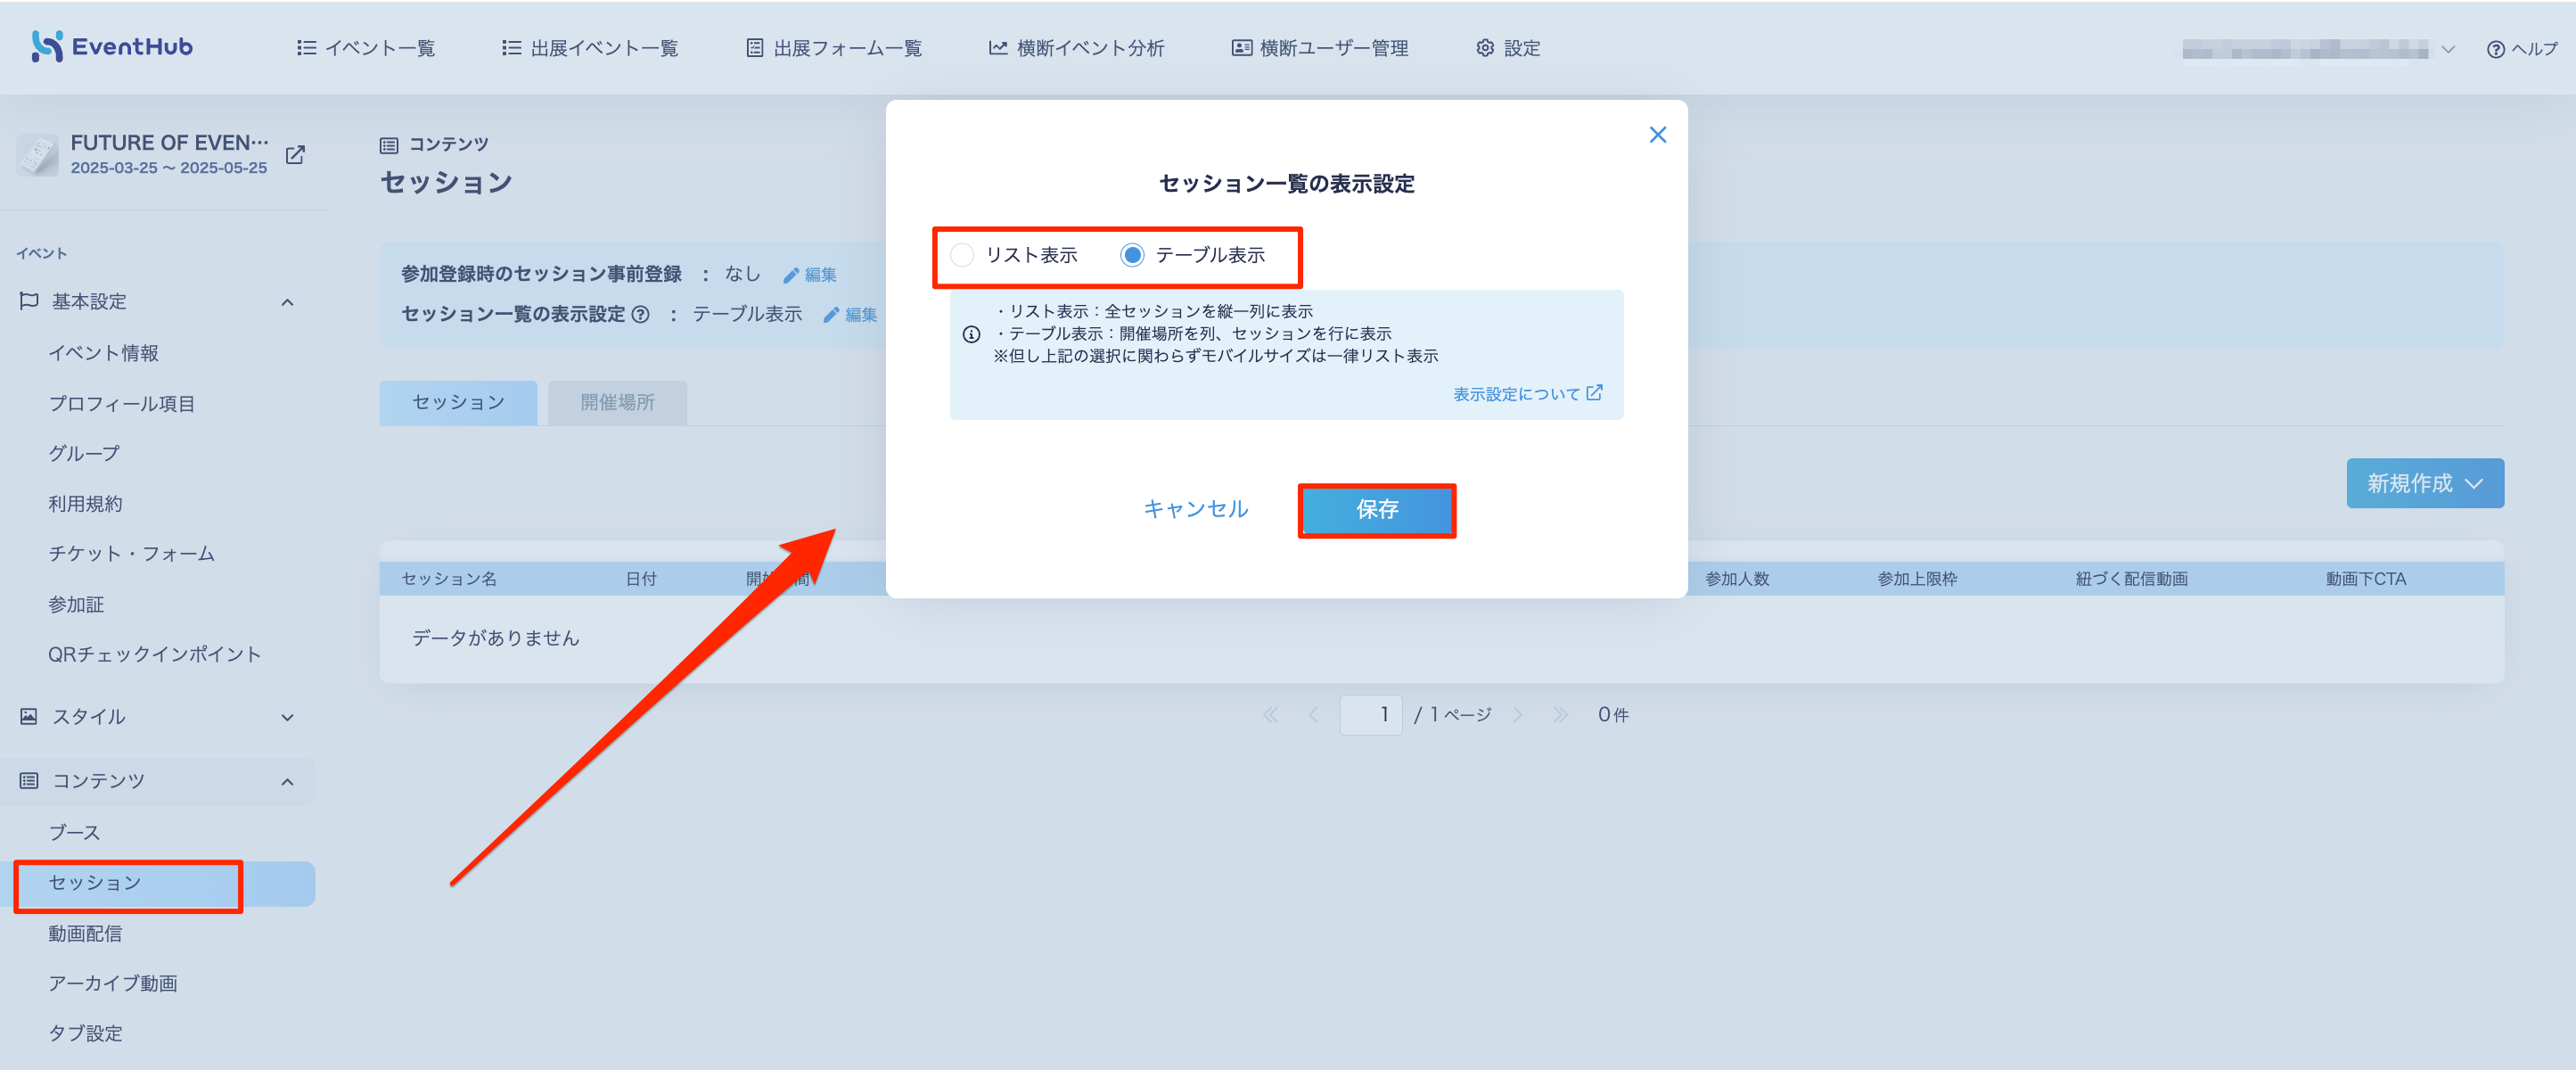Viewport: 2576px width, 1070px height.
Task: Click the 参加人数 column header
Action: (x=1737, y=579)
